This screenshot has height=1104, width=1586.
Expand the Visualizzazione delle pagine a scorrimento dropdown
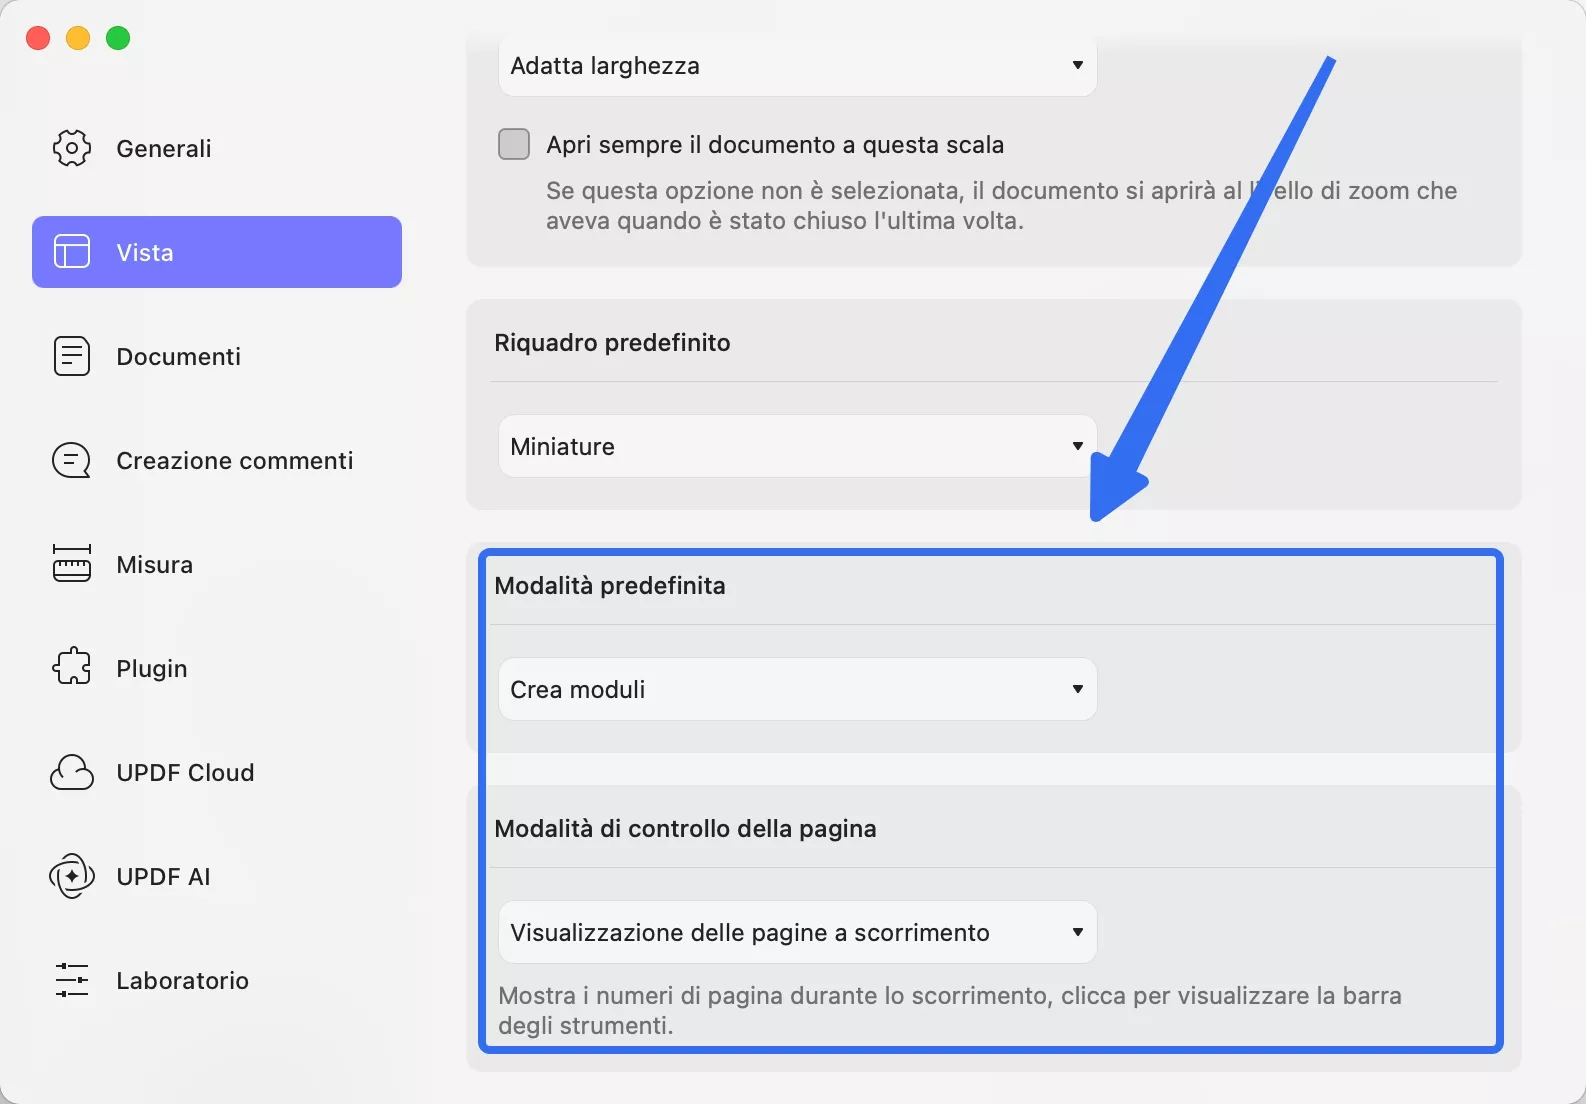[x=797, y=932]
